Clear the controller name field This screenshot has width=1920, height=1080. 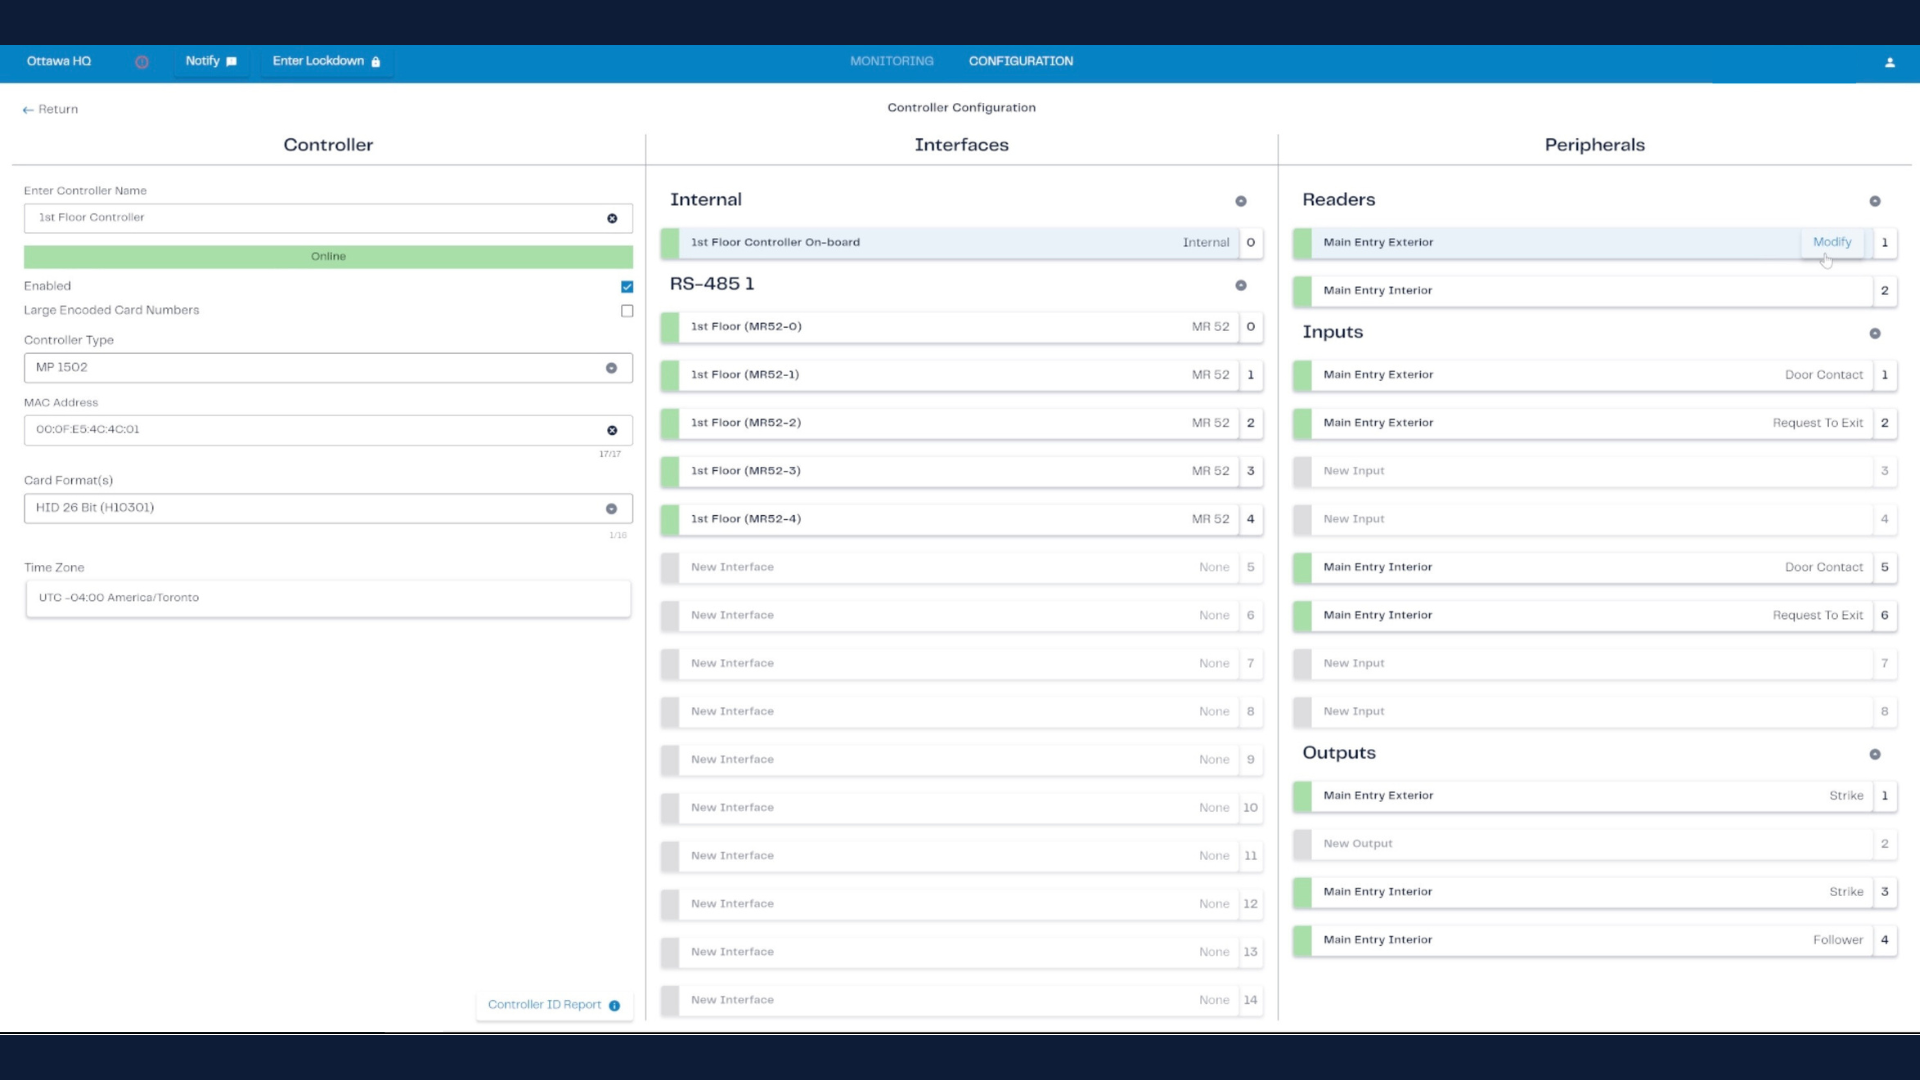(612, 218)
